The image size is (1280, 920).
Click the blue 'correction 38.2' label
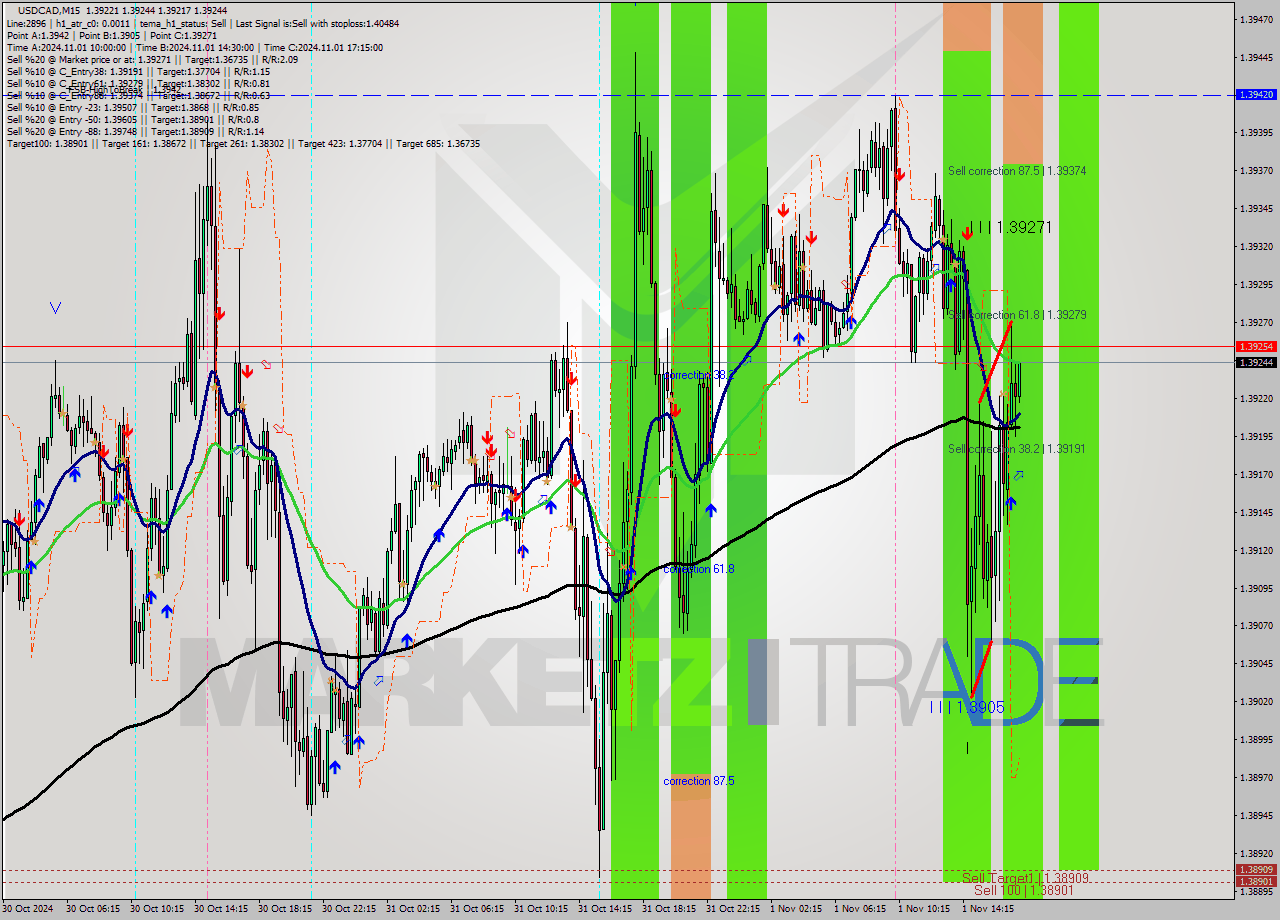pos(699,375)
